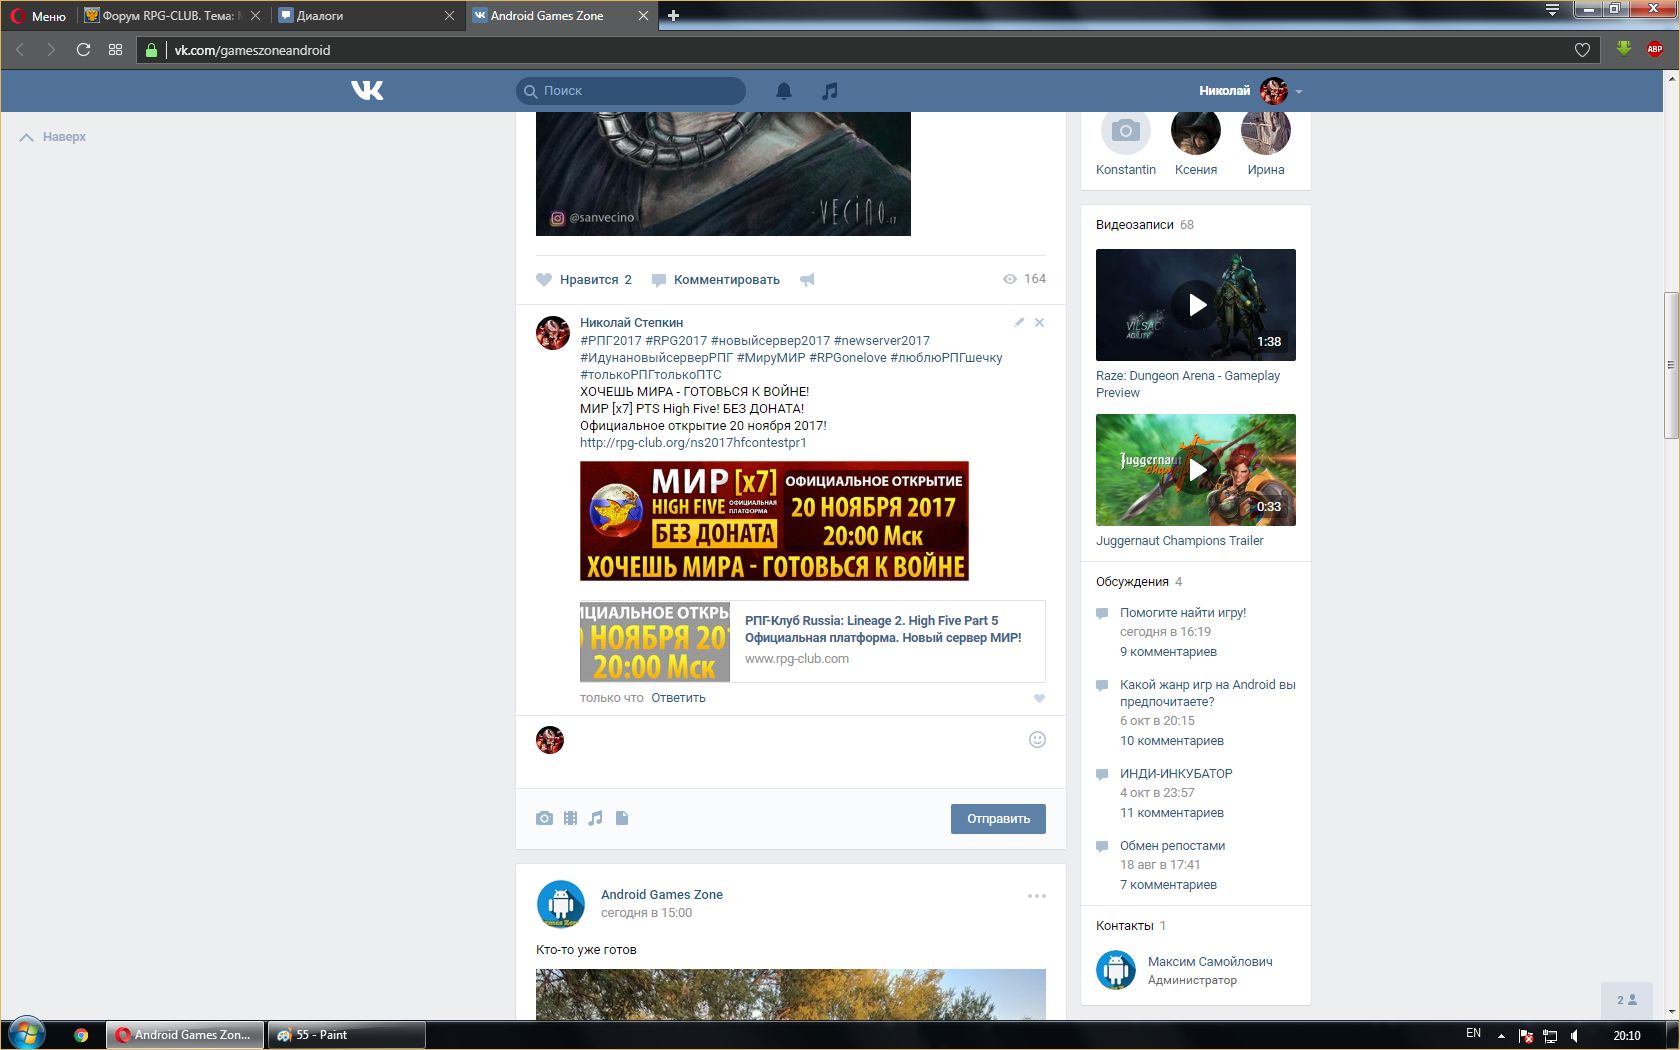The width and height of the screenshot is (1680, 1050).
Task: Open the Обмен репостами discussion
Action: coord(1172,846)
